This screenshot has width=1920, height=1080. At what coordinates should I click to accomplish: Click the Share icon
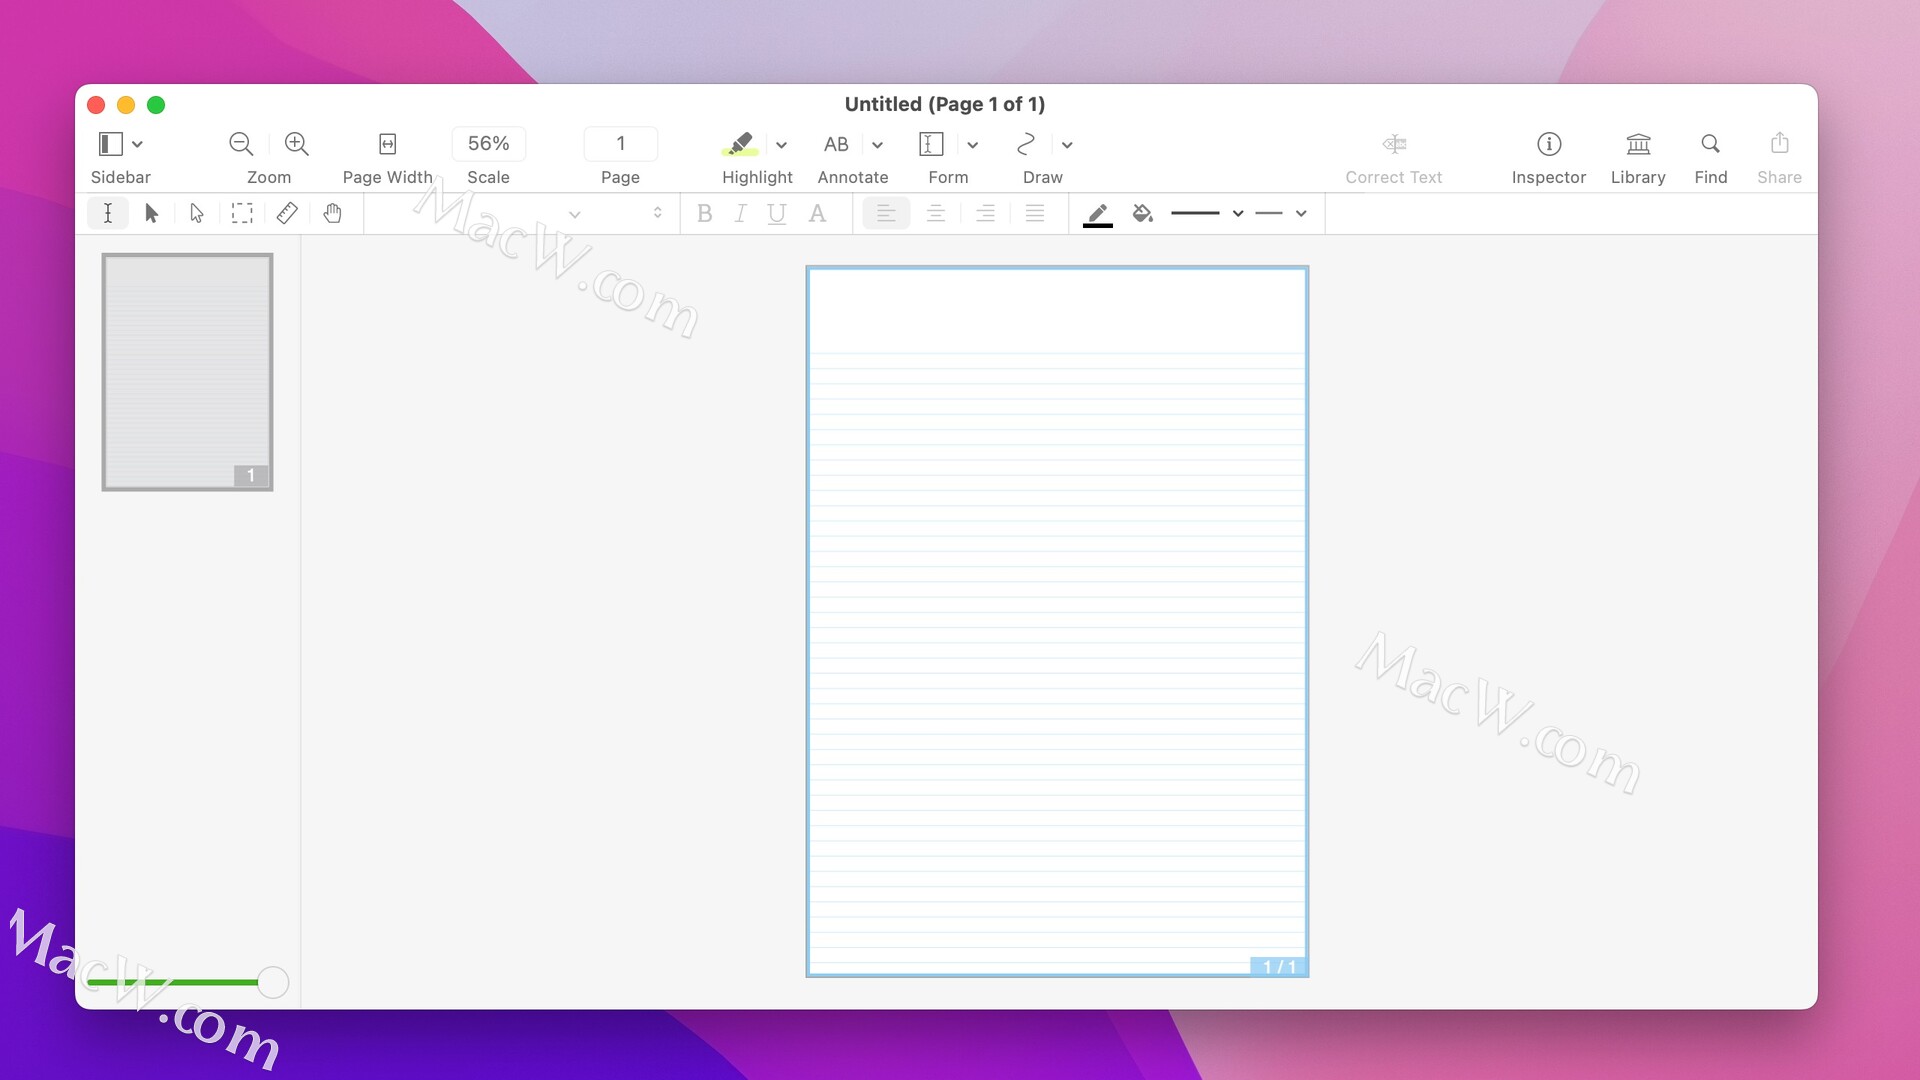tap(1780, 143)
